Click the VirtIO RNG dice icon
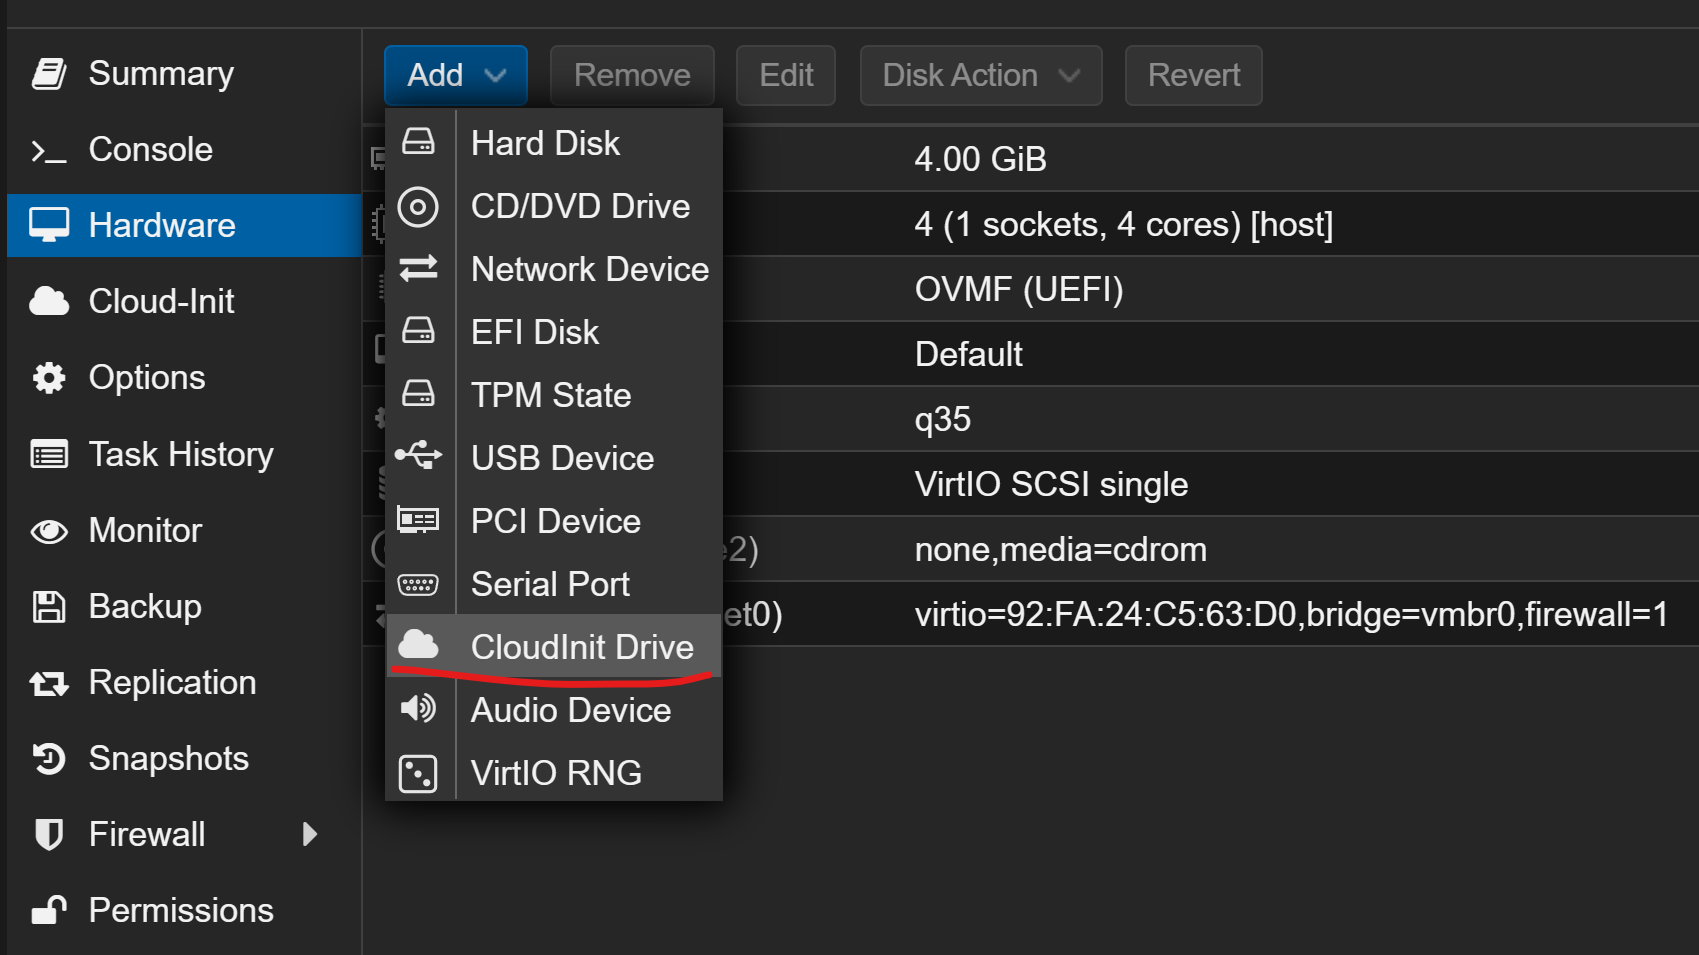Image resolution: width=1699 pixels, height=955 pixels. coord(418,773)
